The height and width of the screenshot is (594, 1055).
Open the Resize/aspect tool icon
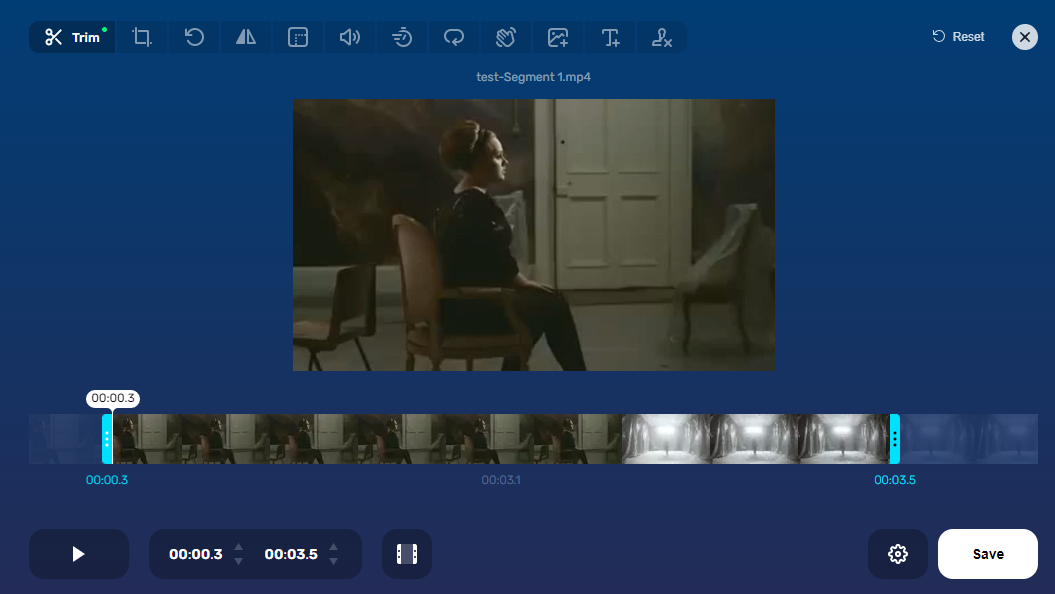pyautogui.click(x=297, y=37)
